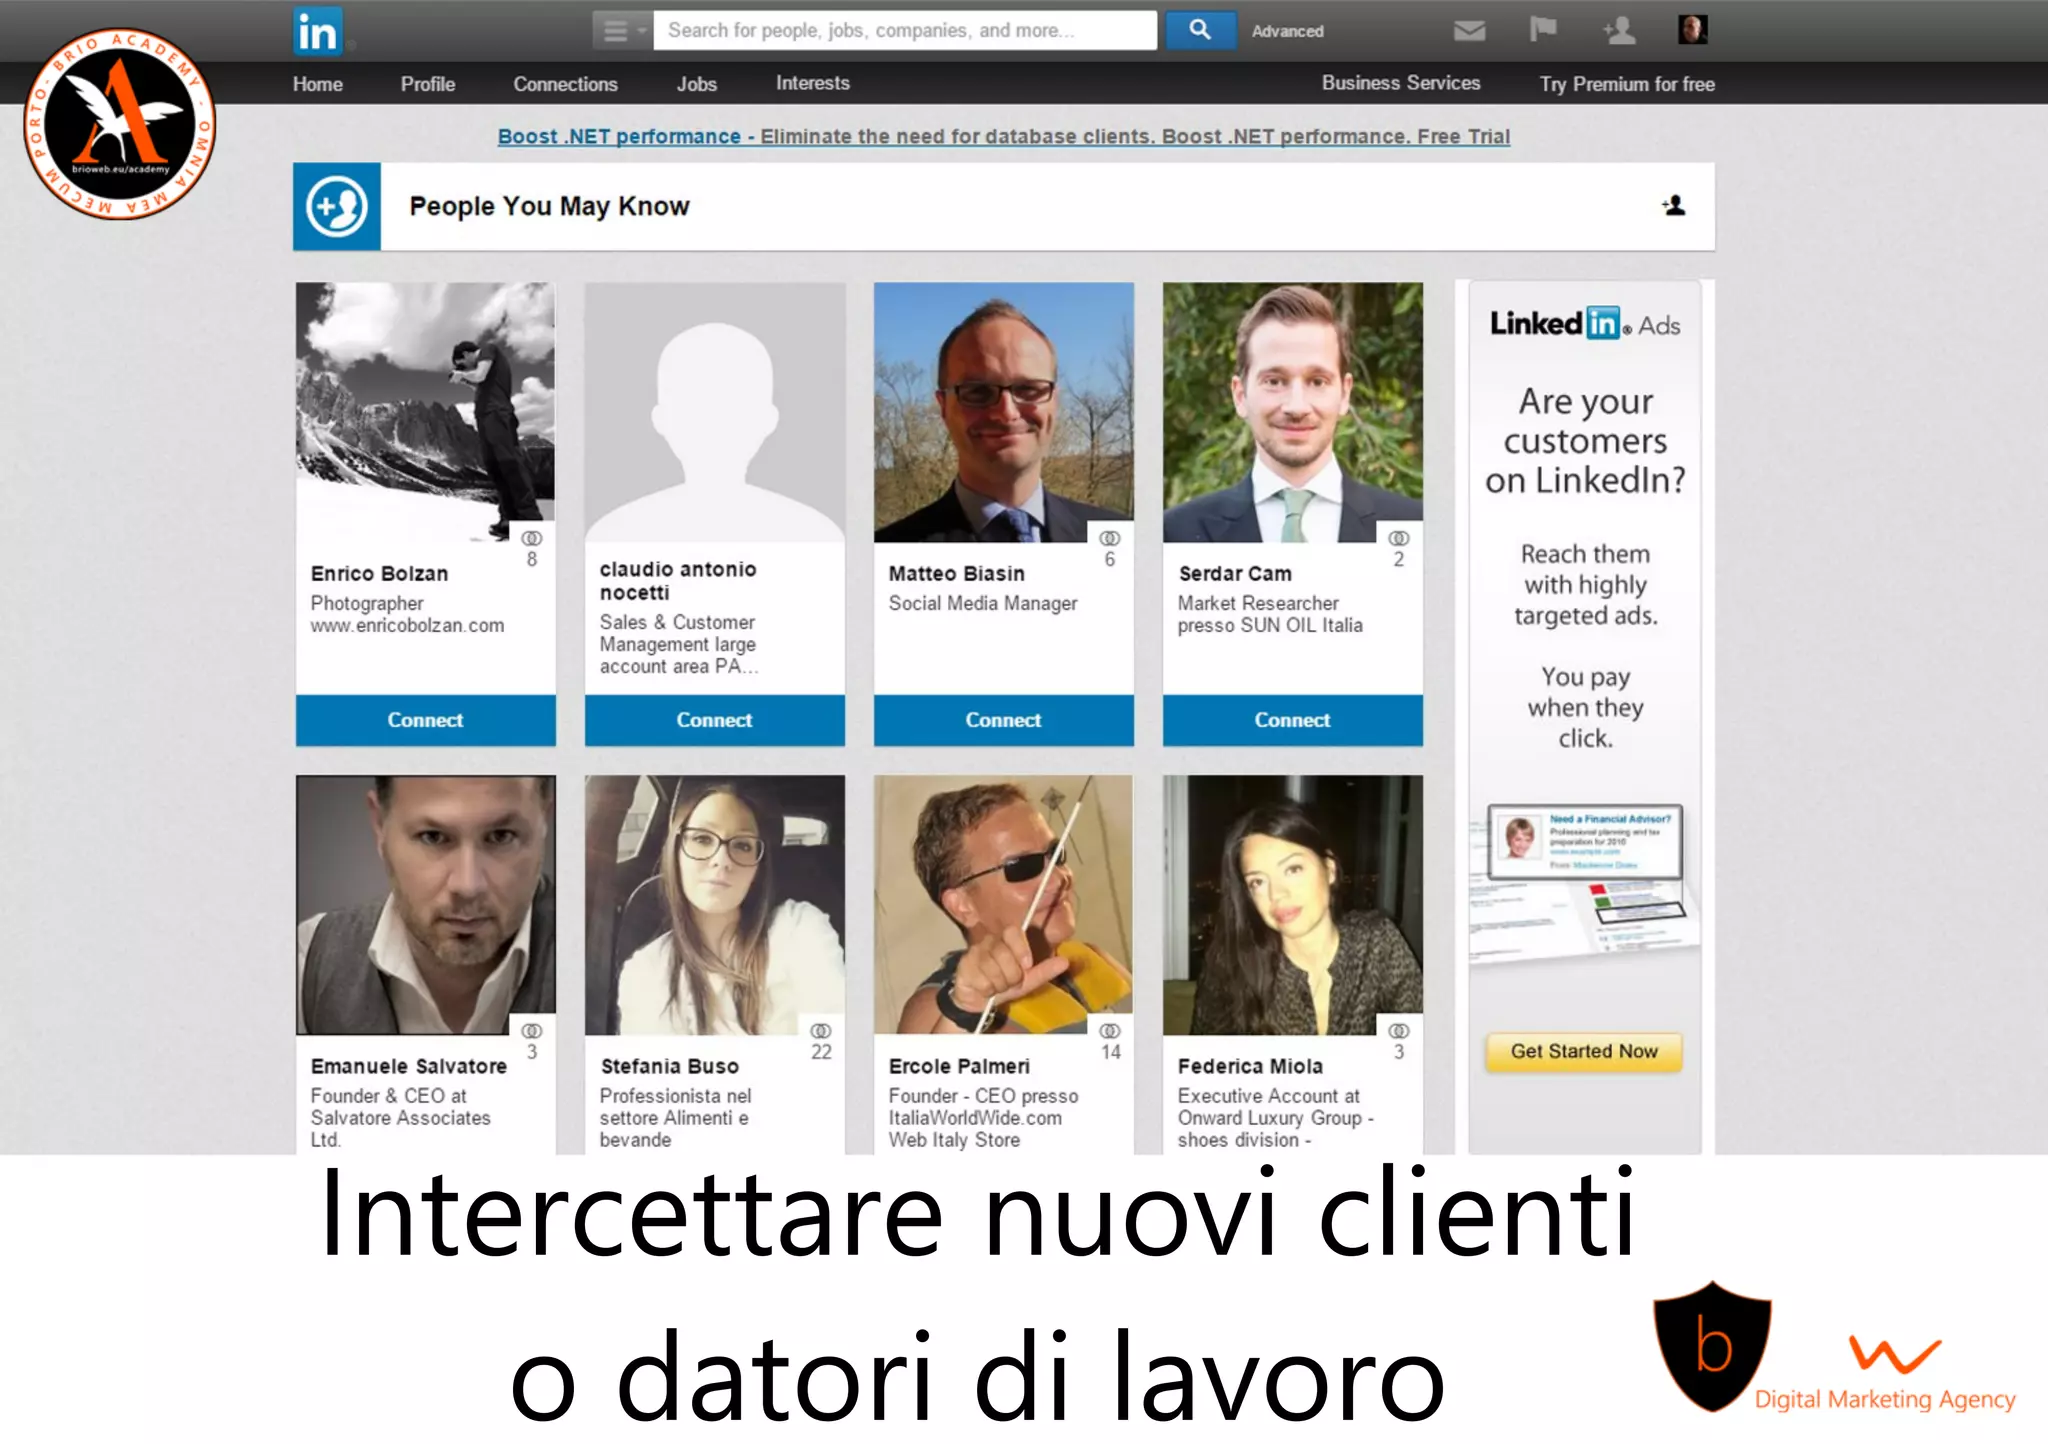Click the name Stefania Buso
This screenshot has width=2048, height=1444.
(669, 1066)
